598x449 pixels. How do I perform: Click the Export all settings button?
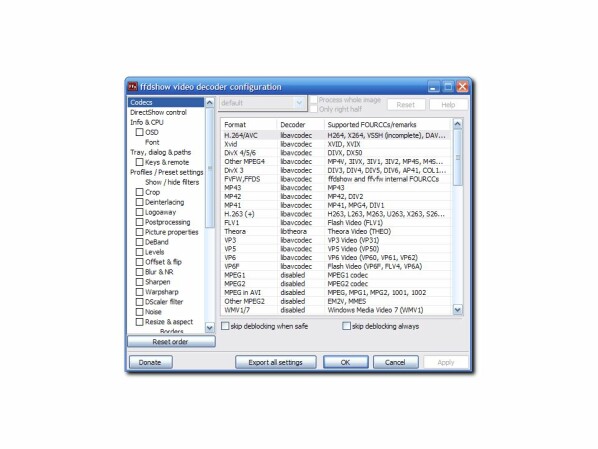coord(275,362)
